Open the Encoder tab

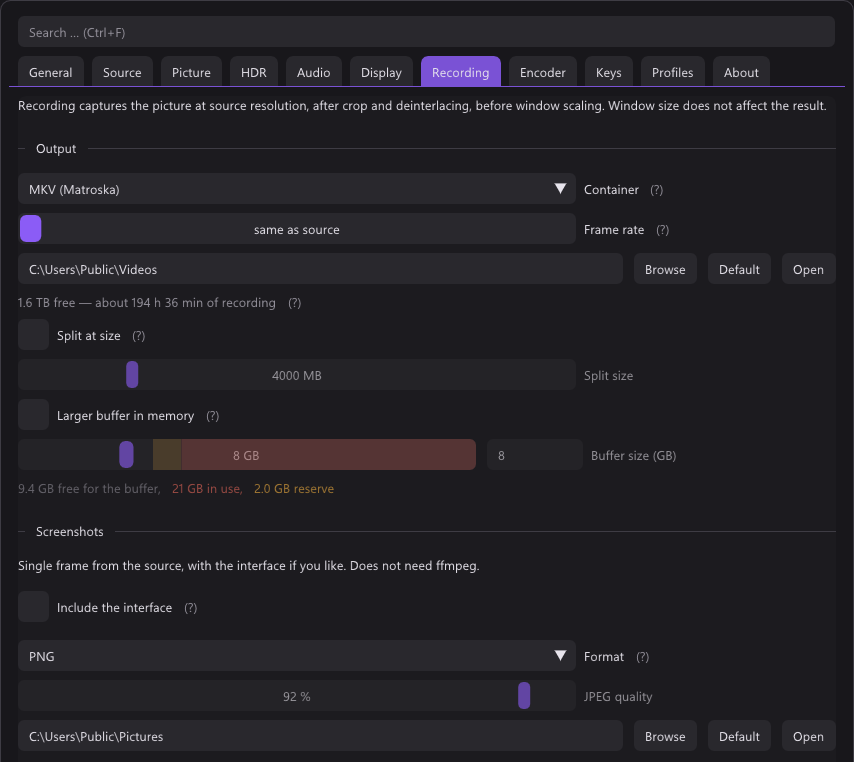point(542,72)
